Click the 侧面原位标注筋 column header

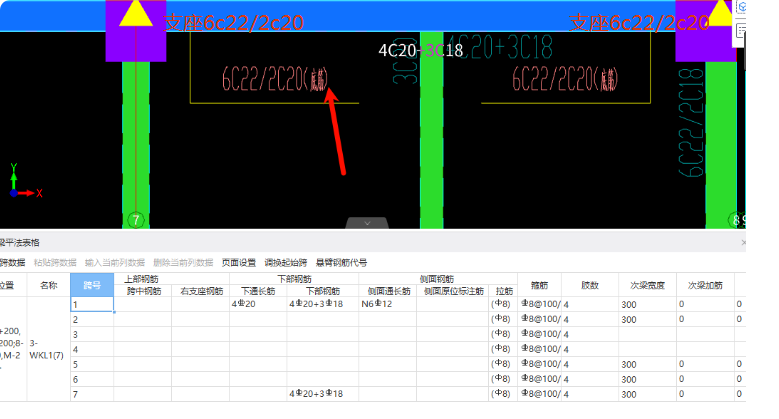[453, 291]
